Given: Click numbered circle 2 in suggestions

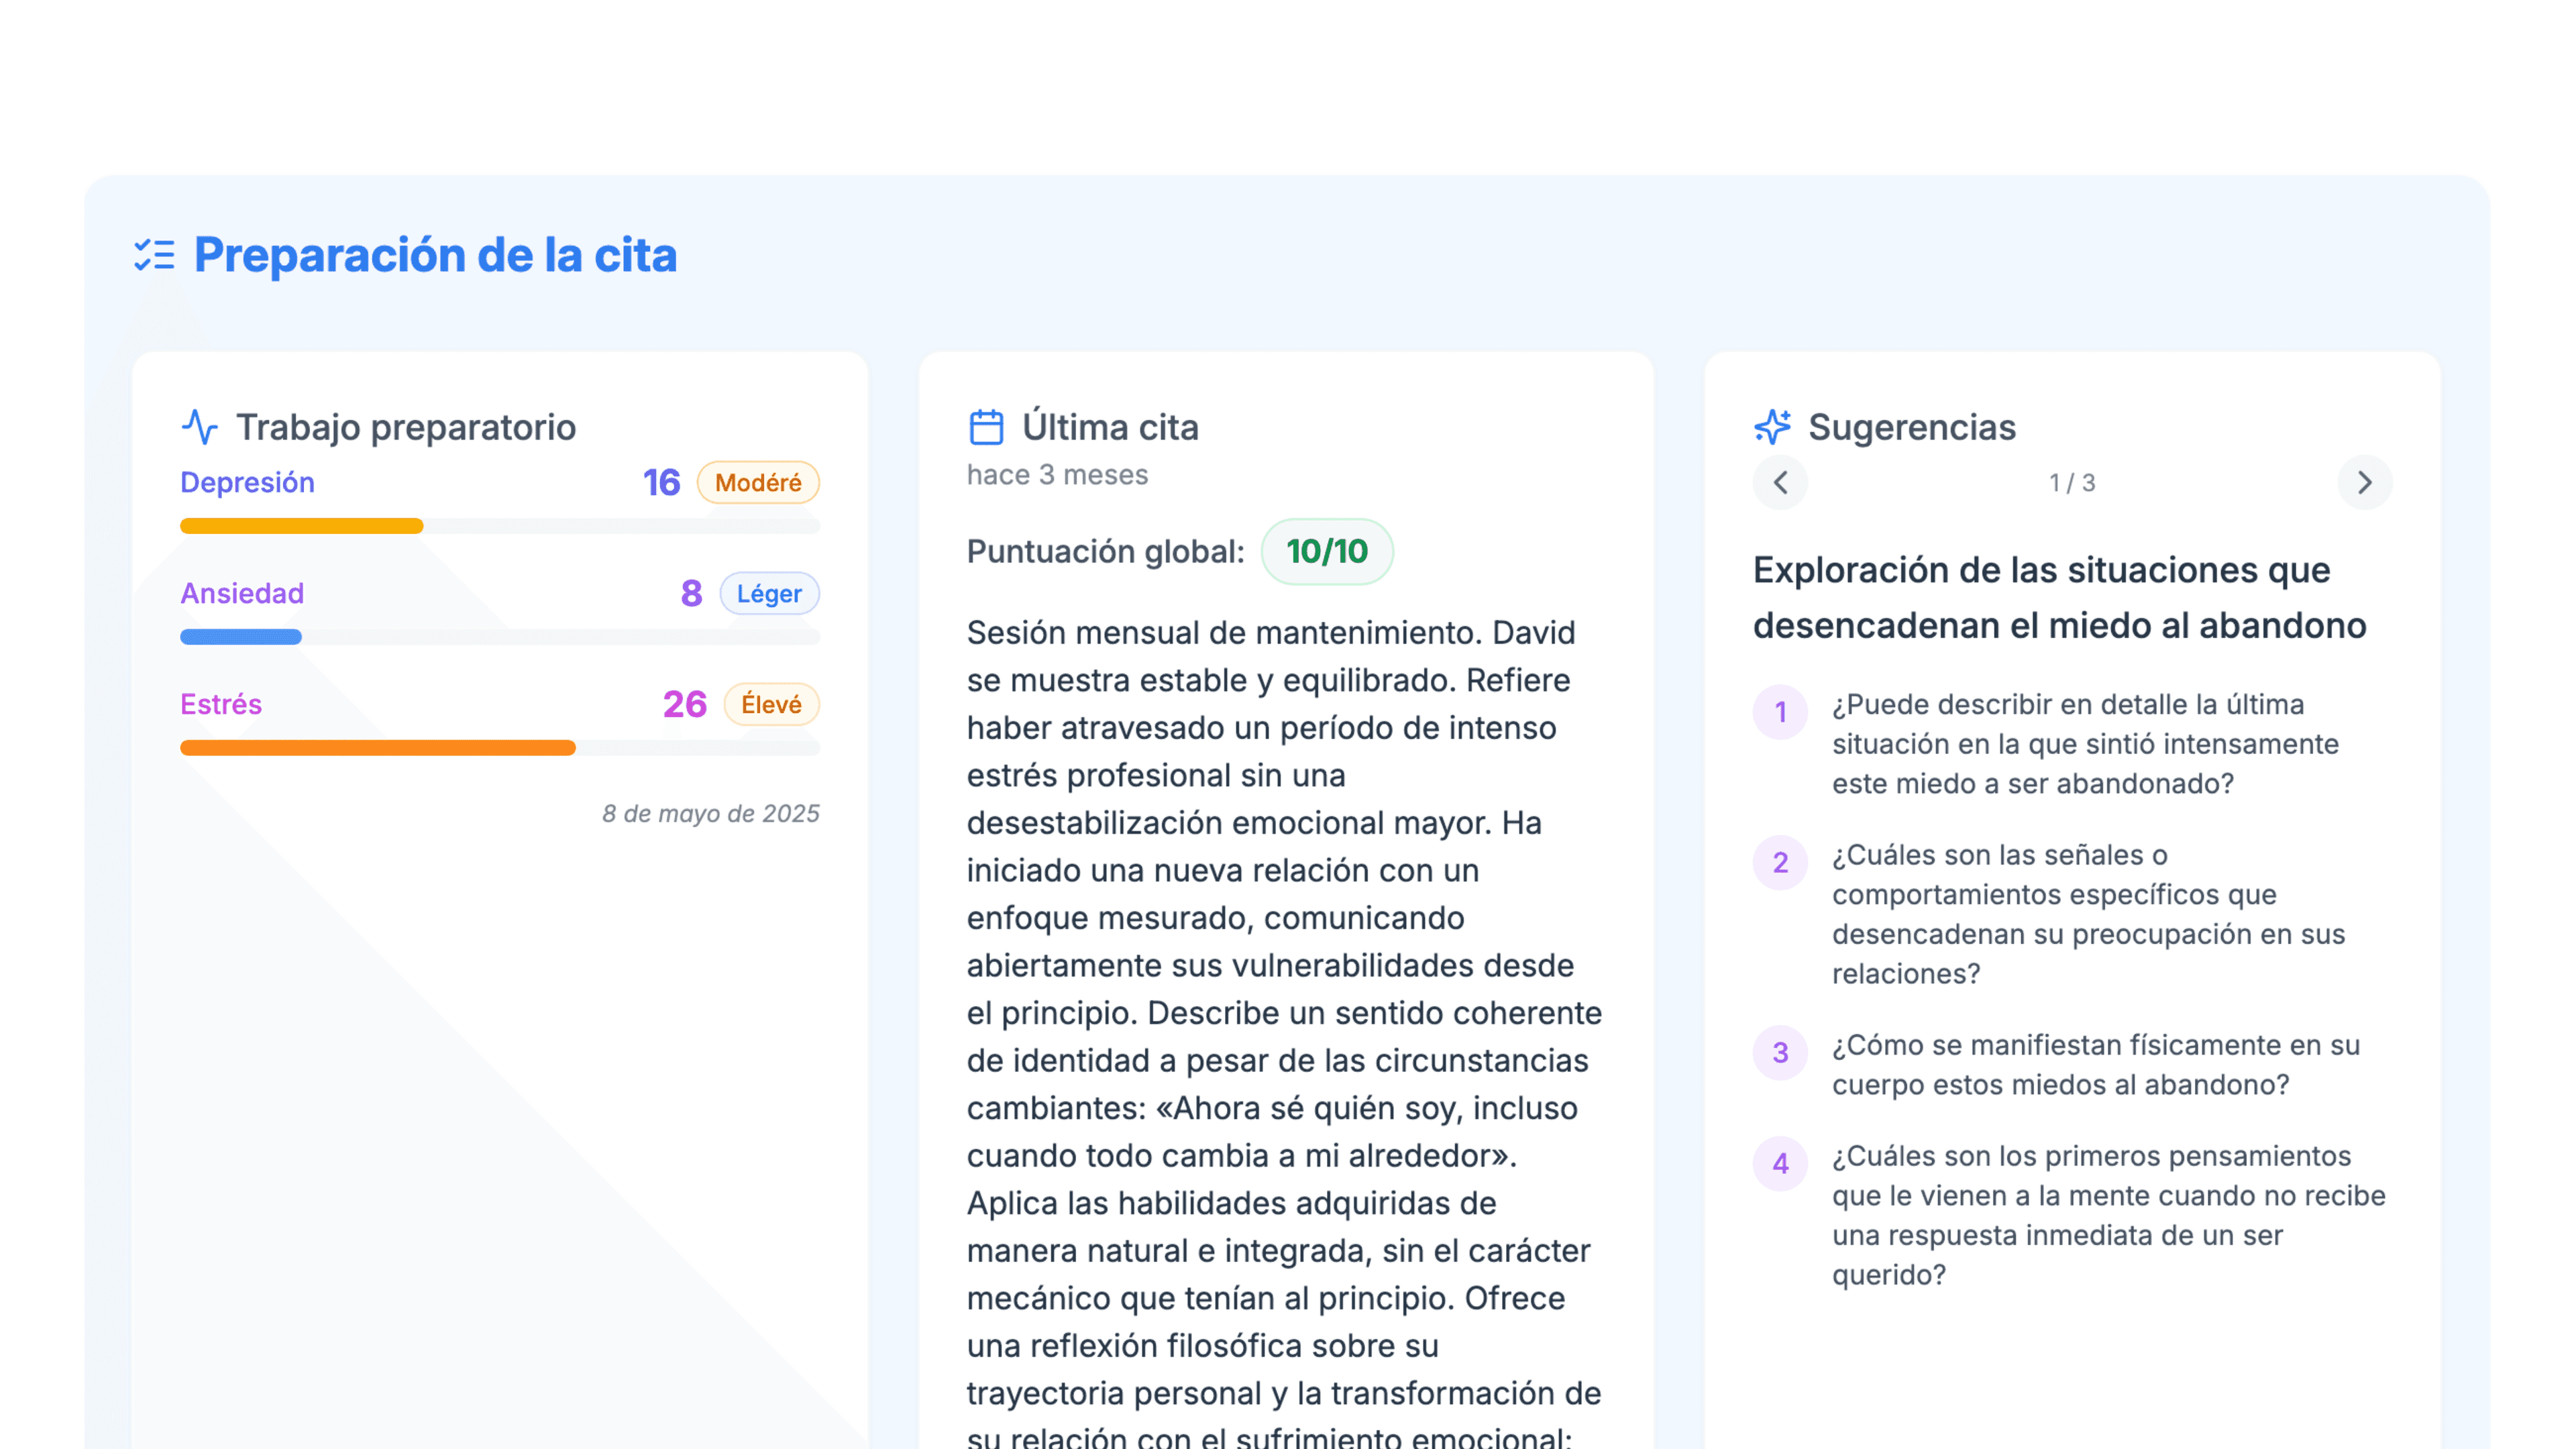Looking at the screenshot, I should (x=1780, y=863).
